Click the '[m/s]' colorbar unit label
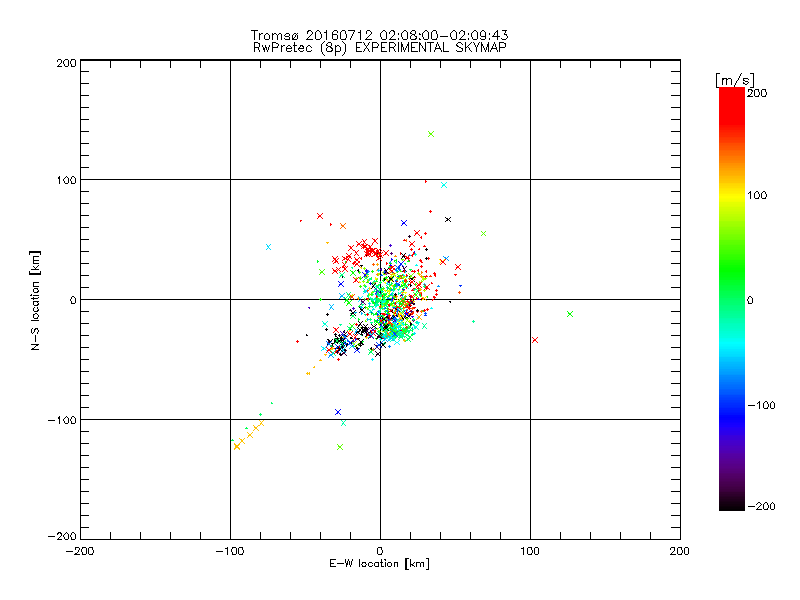Viewport: 800px width, 600px height. [735, 81]
